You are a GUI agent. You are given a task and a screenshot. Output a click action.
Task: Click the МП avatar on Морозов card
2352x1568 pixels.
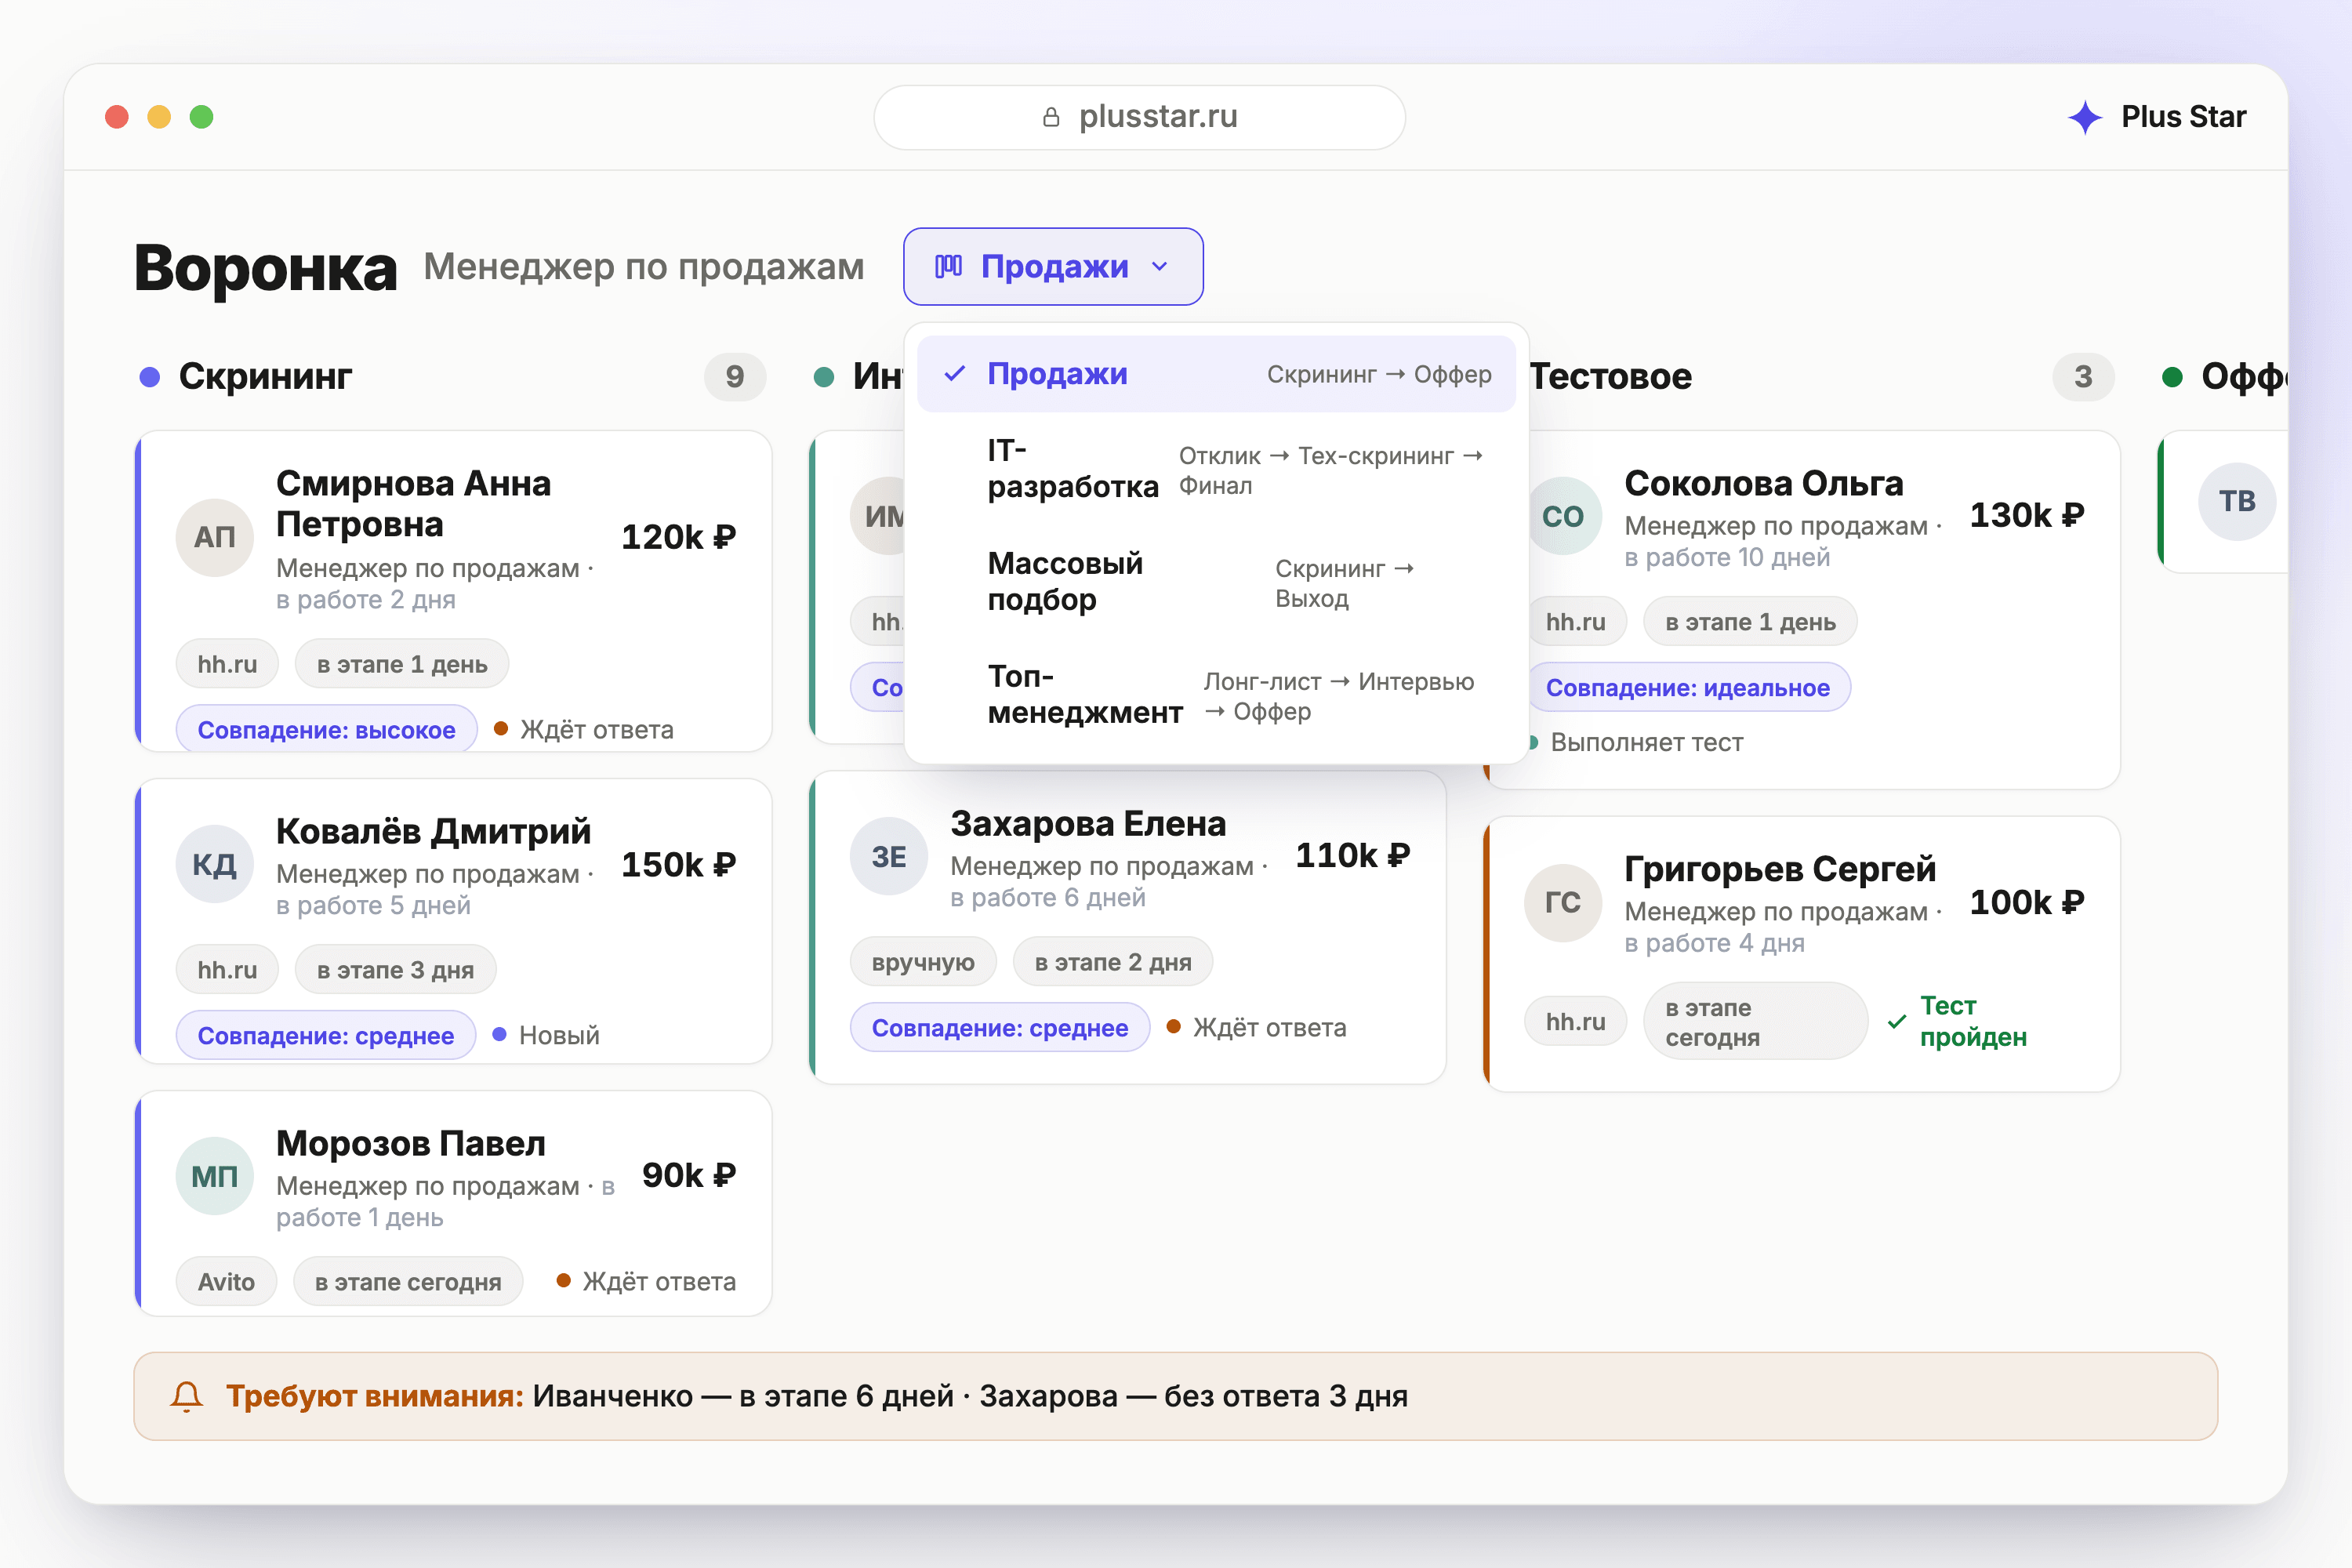tap(215, 1176)
